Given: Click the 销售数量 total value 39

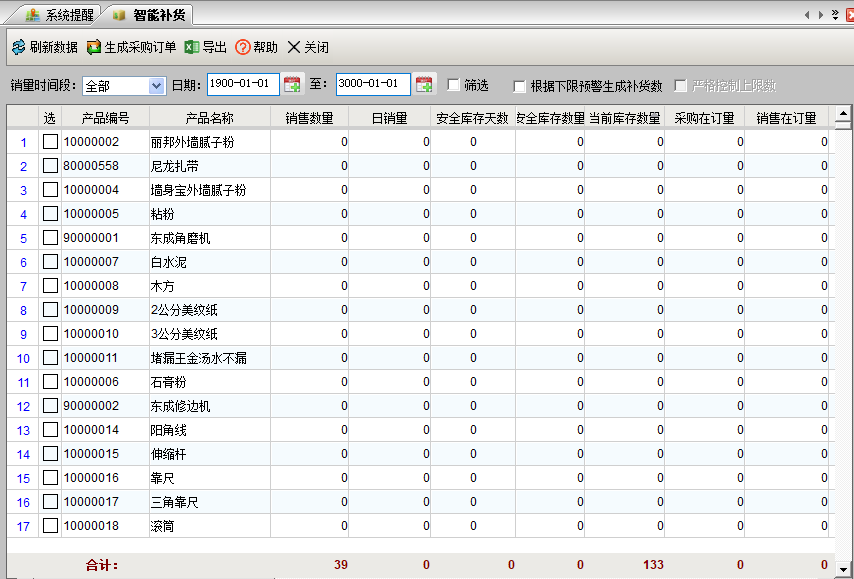Looking at the screenshot, I should click(341, 565).
